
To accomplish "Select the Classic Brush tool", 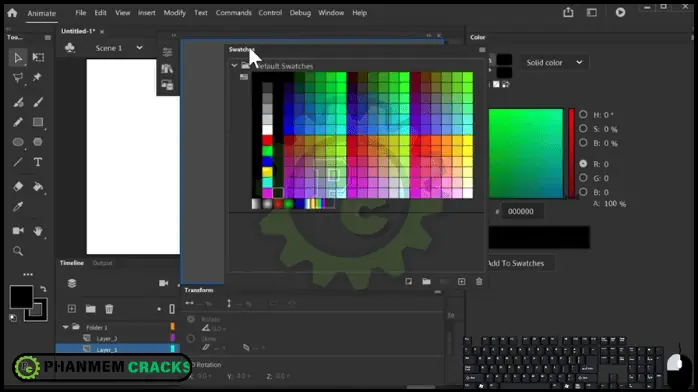I will [38, 102].
